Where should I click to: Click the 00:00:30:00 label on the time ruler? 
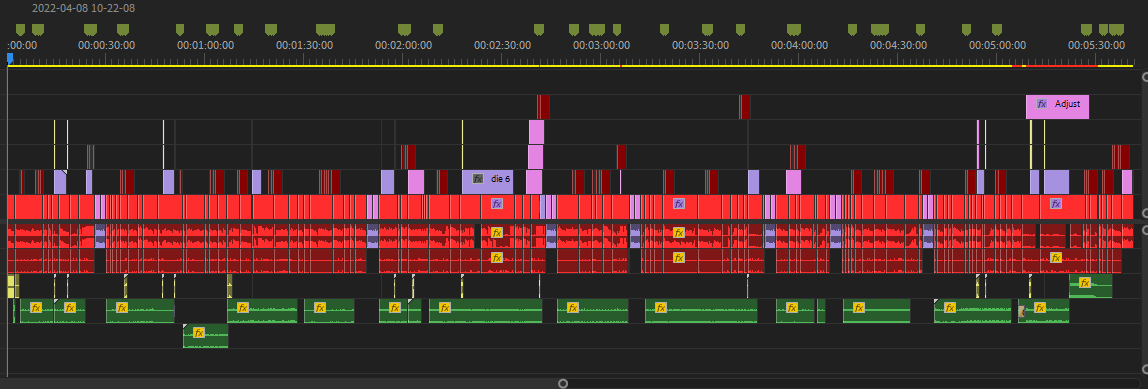[x=107, y=45]
